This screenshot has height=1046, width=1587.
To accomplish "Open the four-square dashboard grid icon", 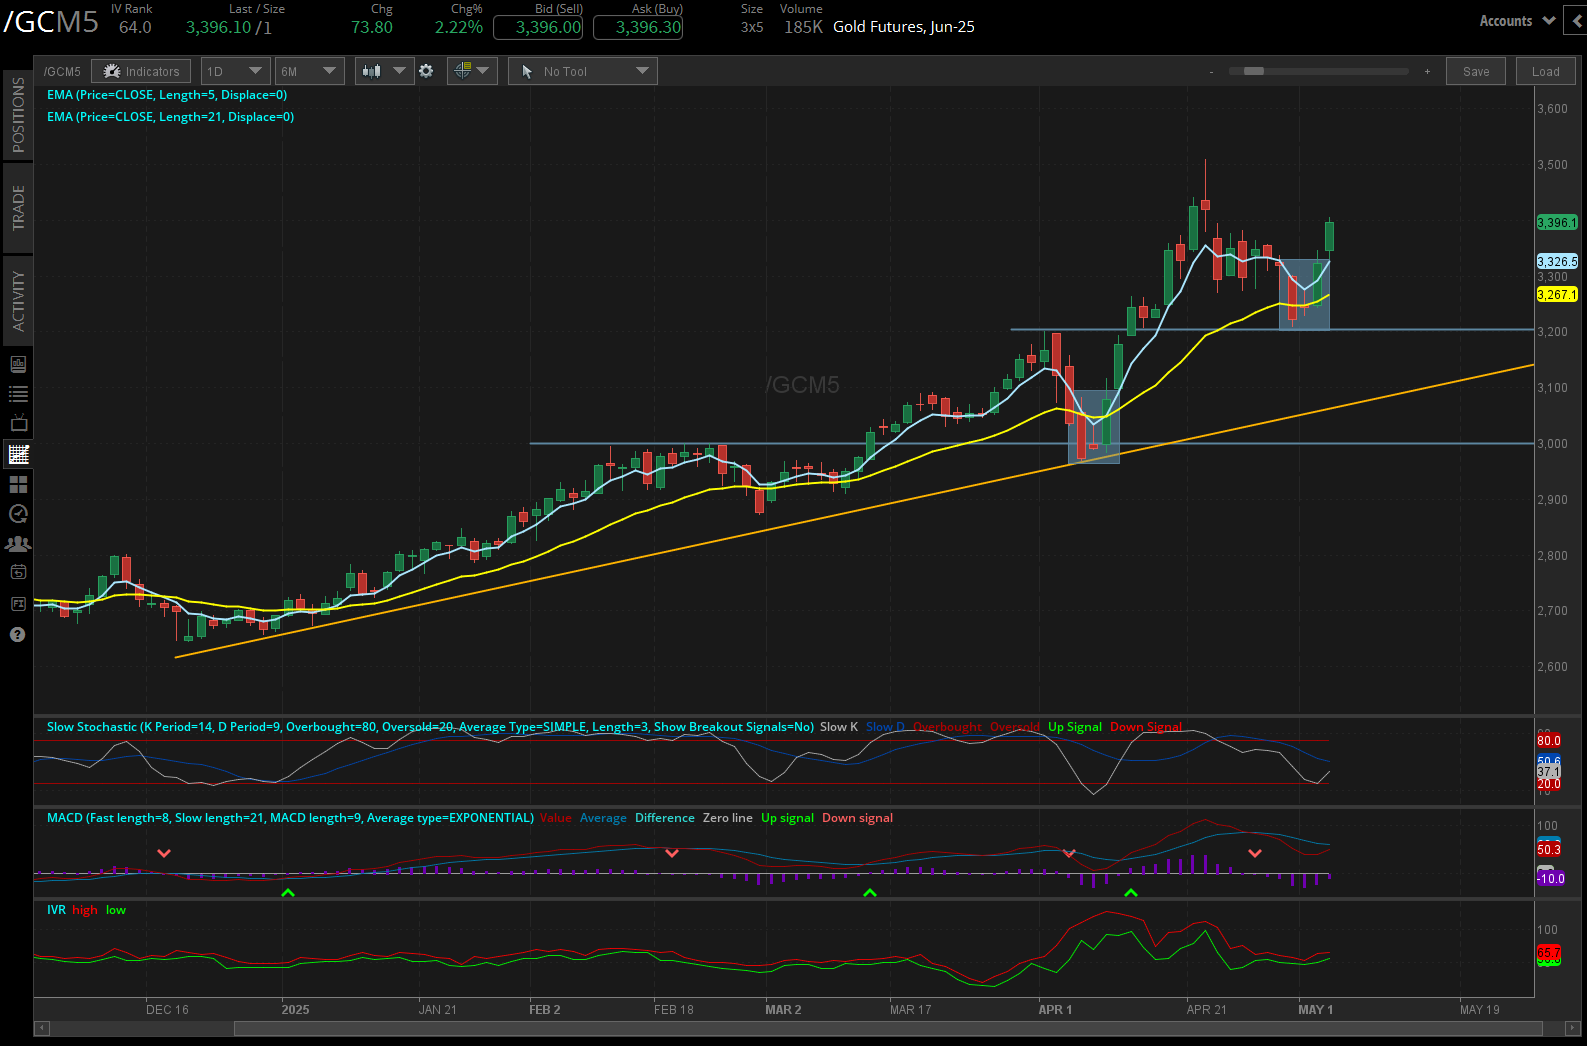I will 18,484.
